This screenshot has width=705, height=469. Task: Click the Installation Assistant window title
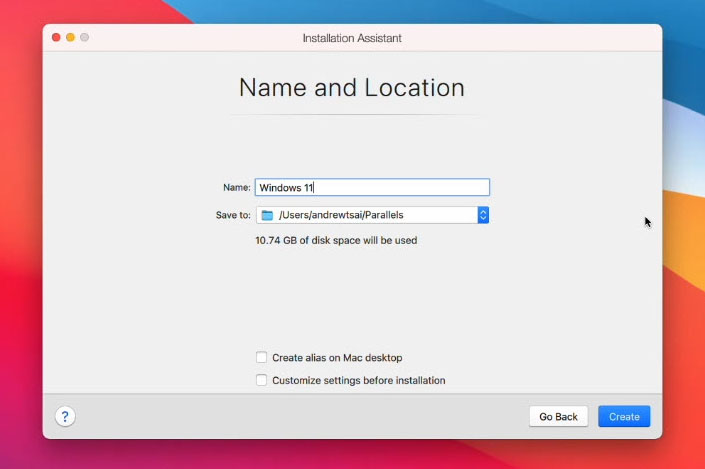(352, 38)
